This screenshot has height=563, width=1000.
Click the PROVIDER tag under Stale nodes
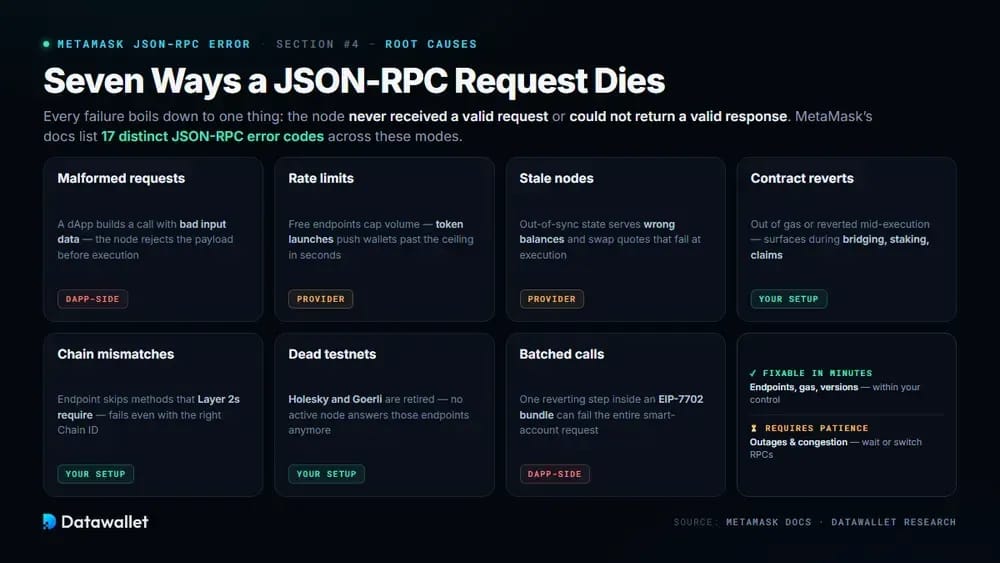coord(552,299)
